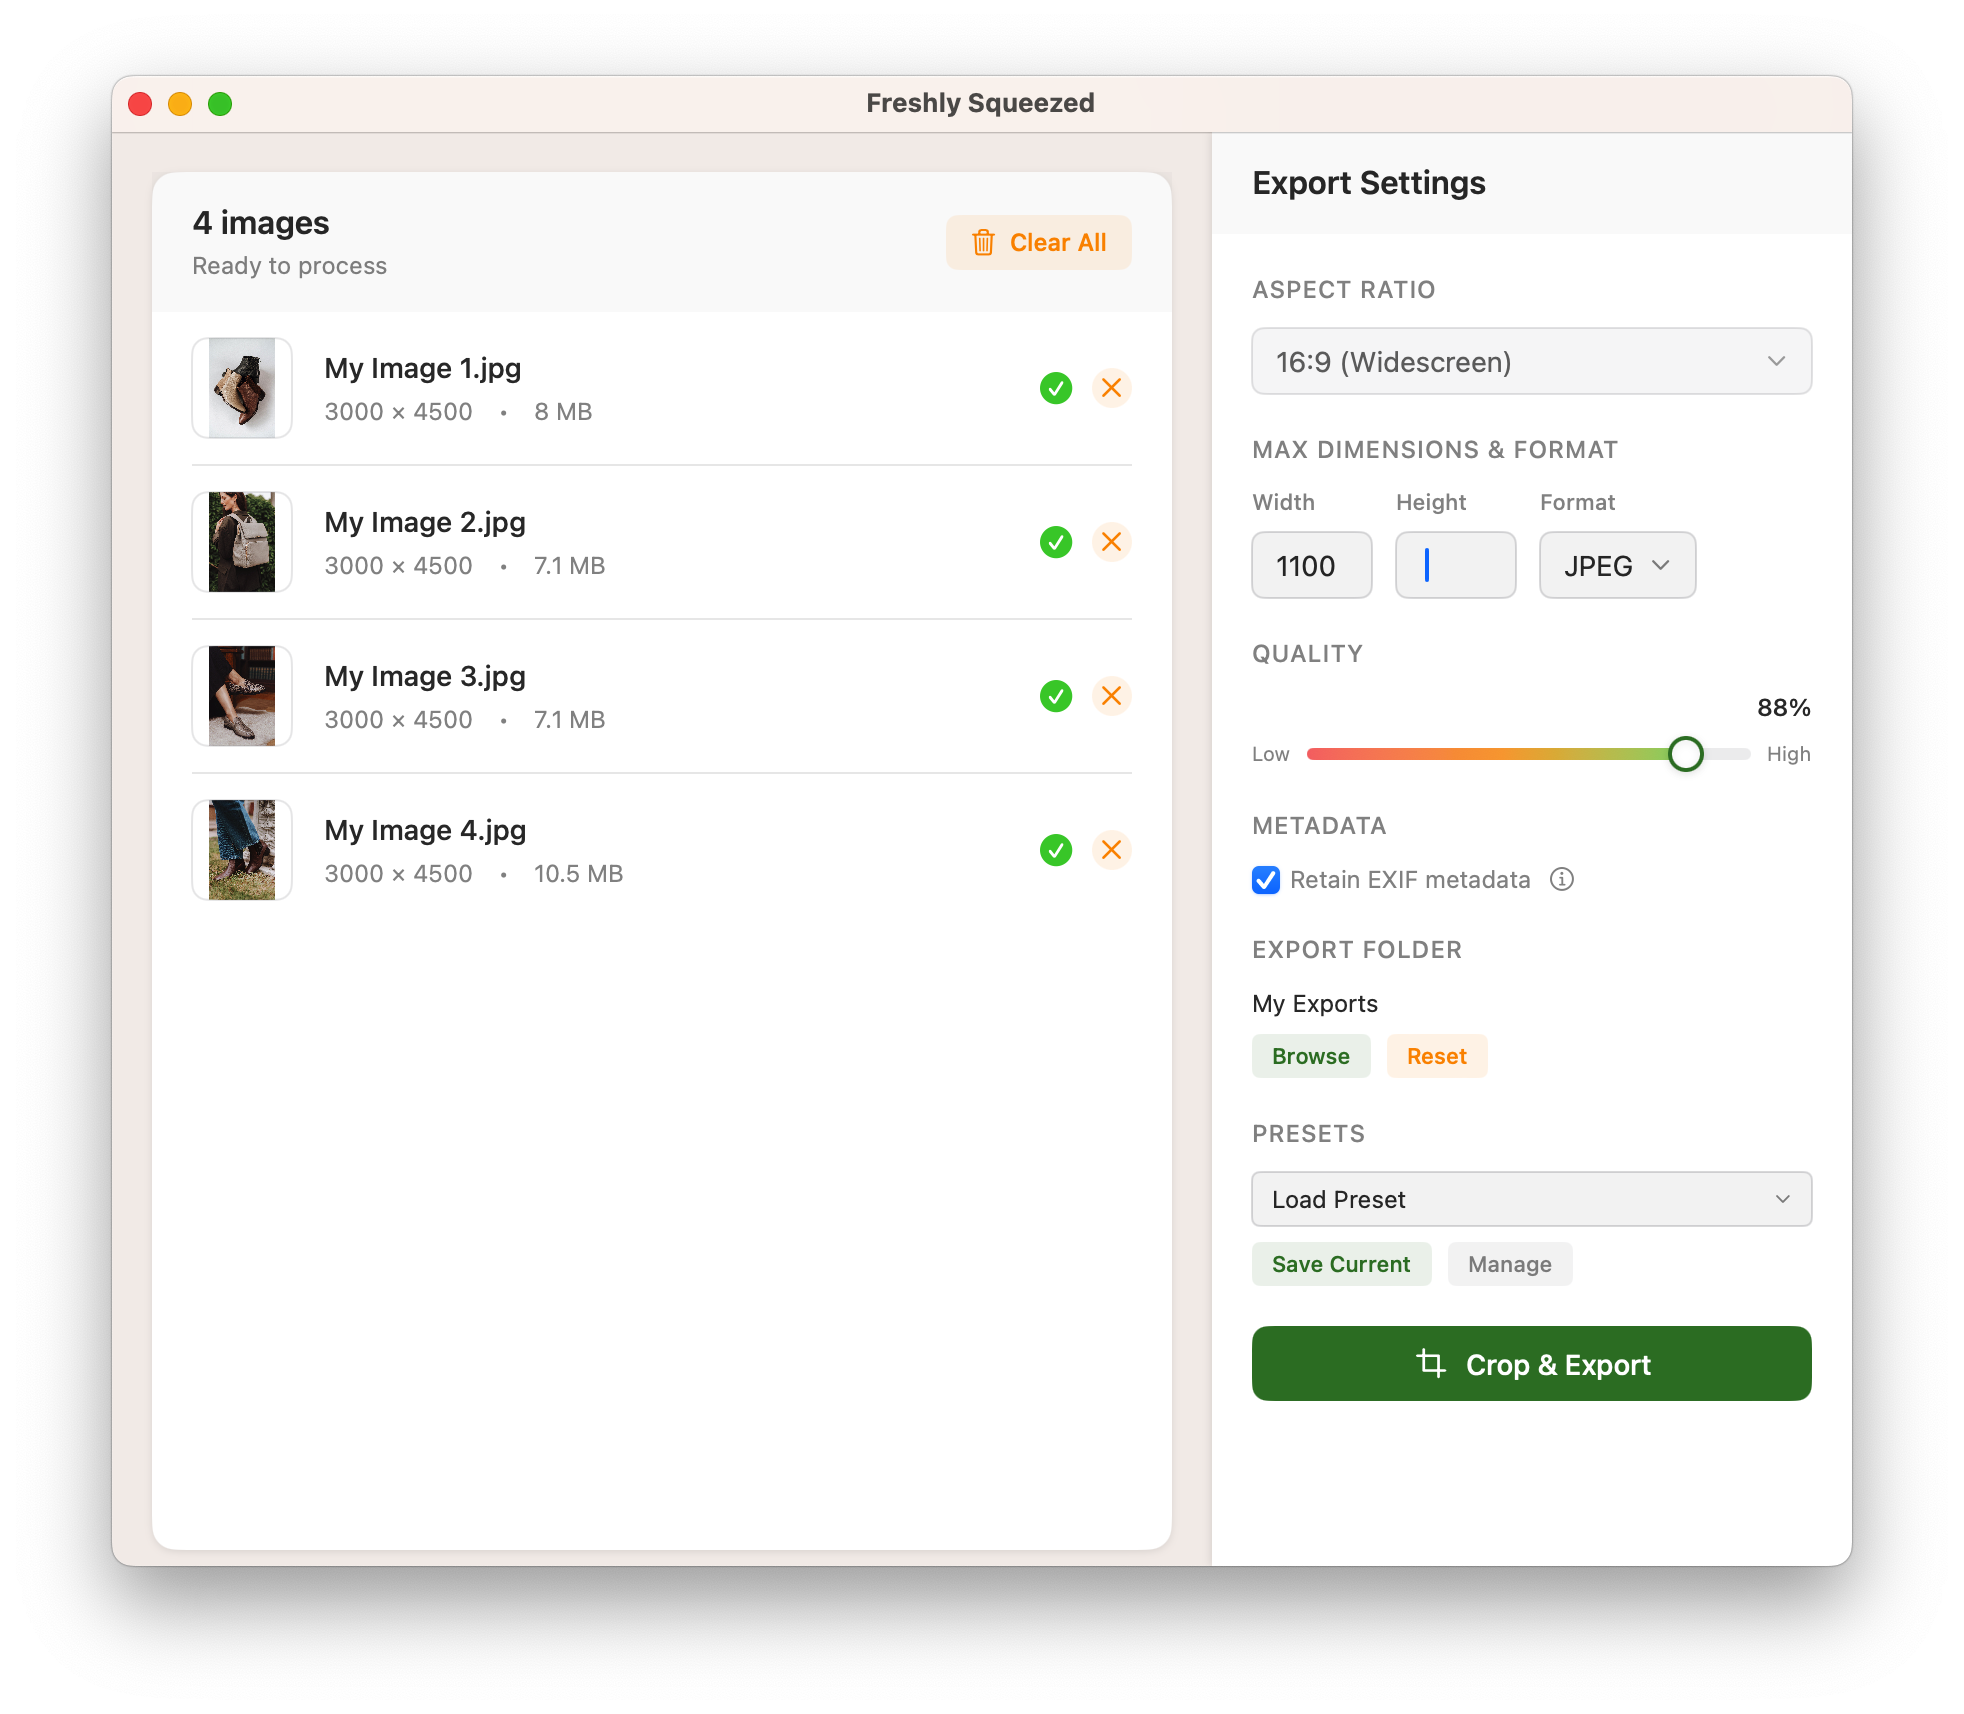This screenshot has width=1964, height=1714.
Task: Click info icon next to EXIF metadata
Action: pos(1561,879)
